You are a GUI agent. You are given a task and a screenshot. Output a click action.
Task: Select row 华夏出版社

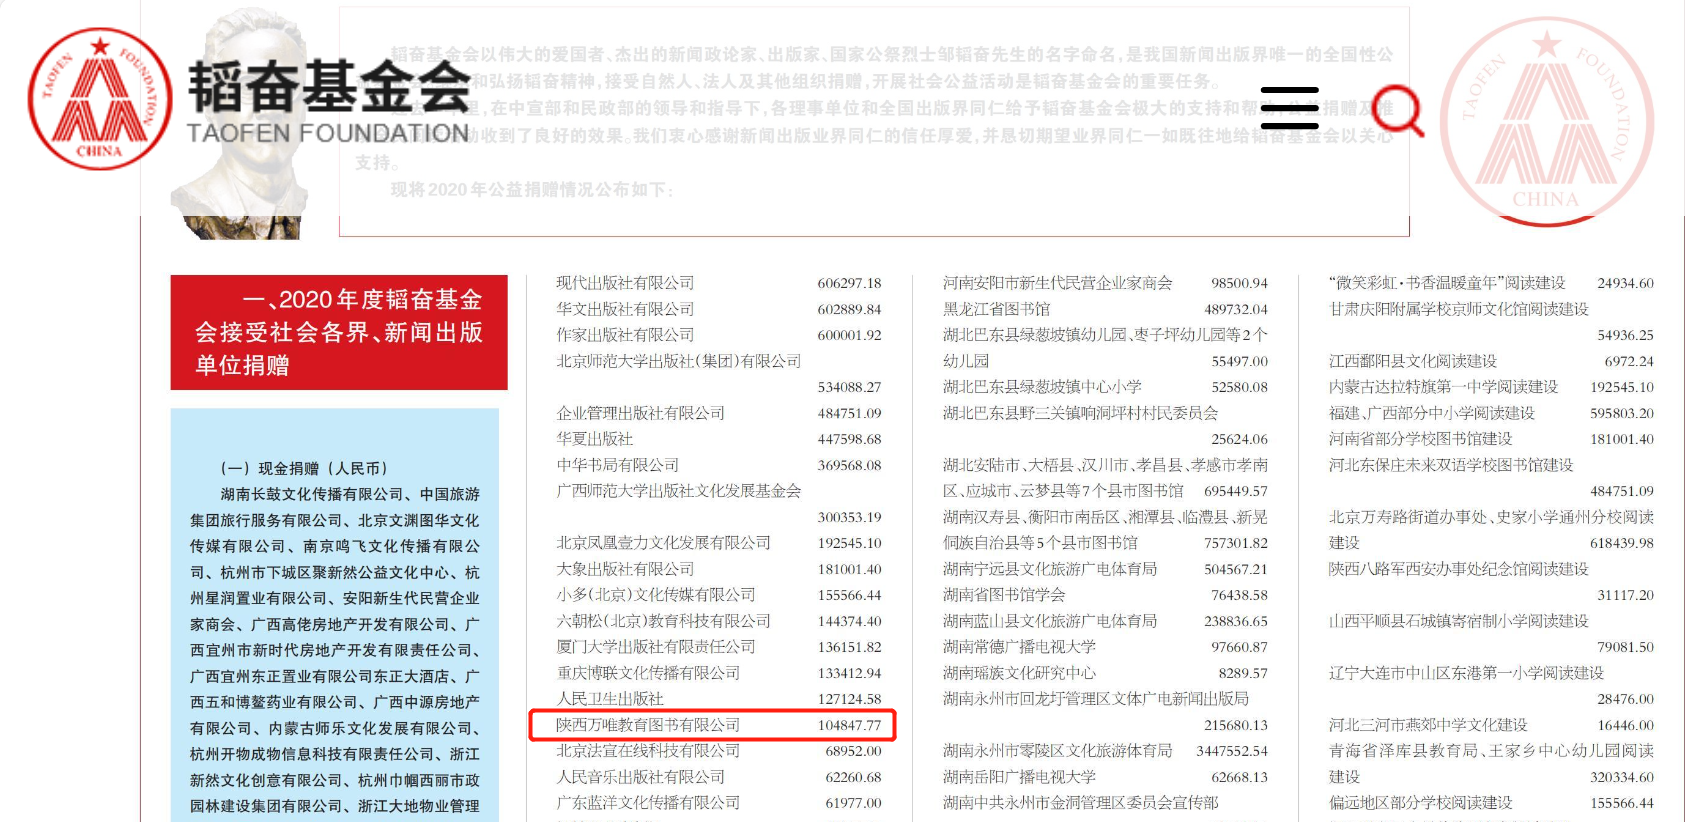coord(719,439)
